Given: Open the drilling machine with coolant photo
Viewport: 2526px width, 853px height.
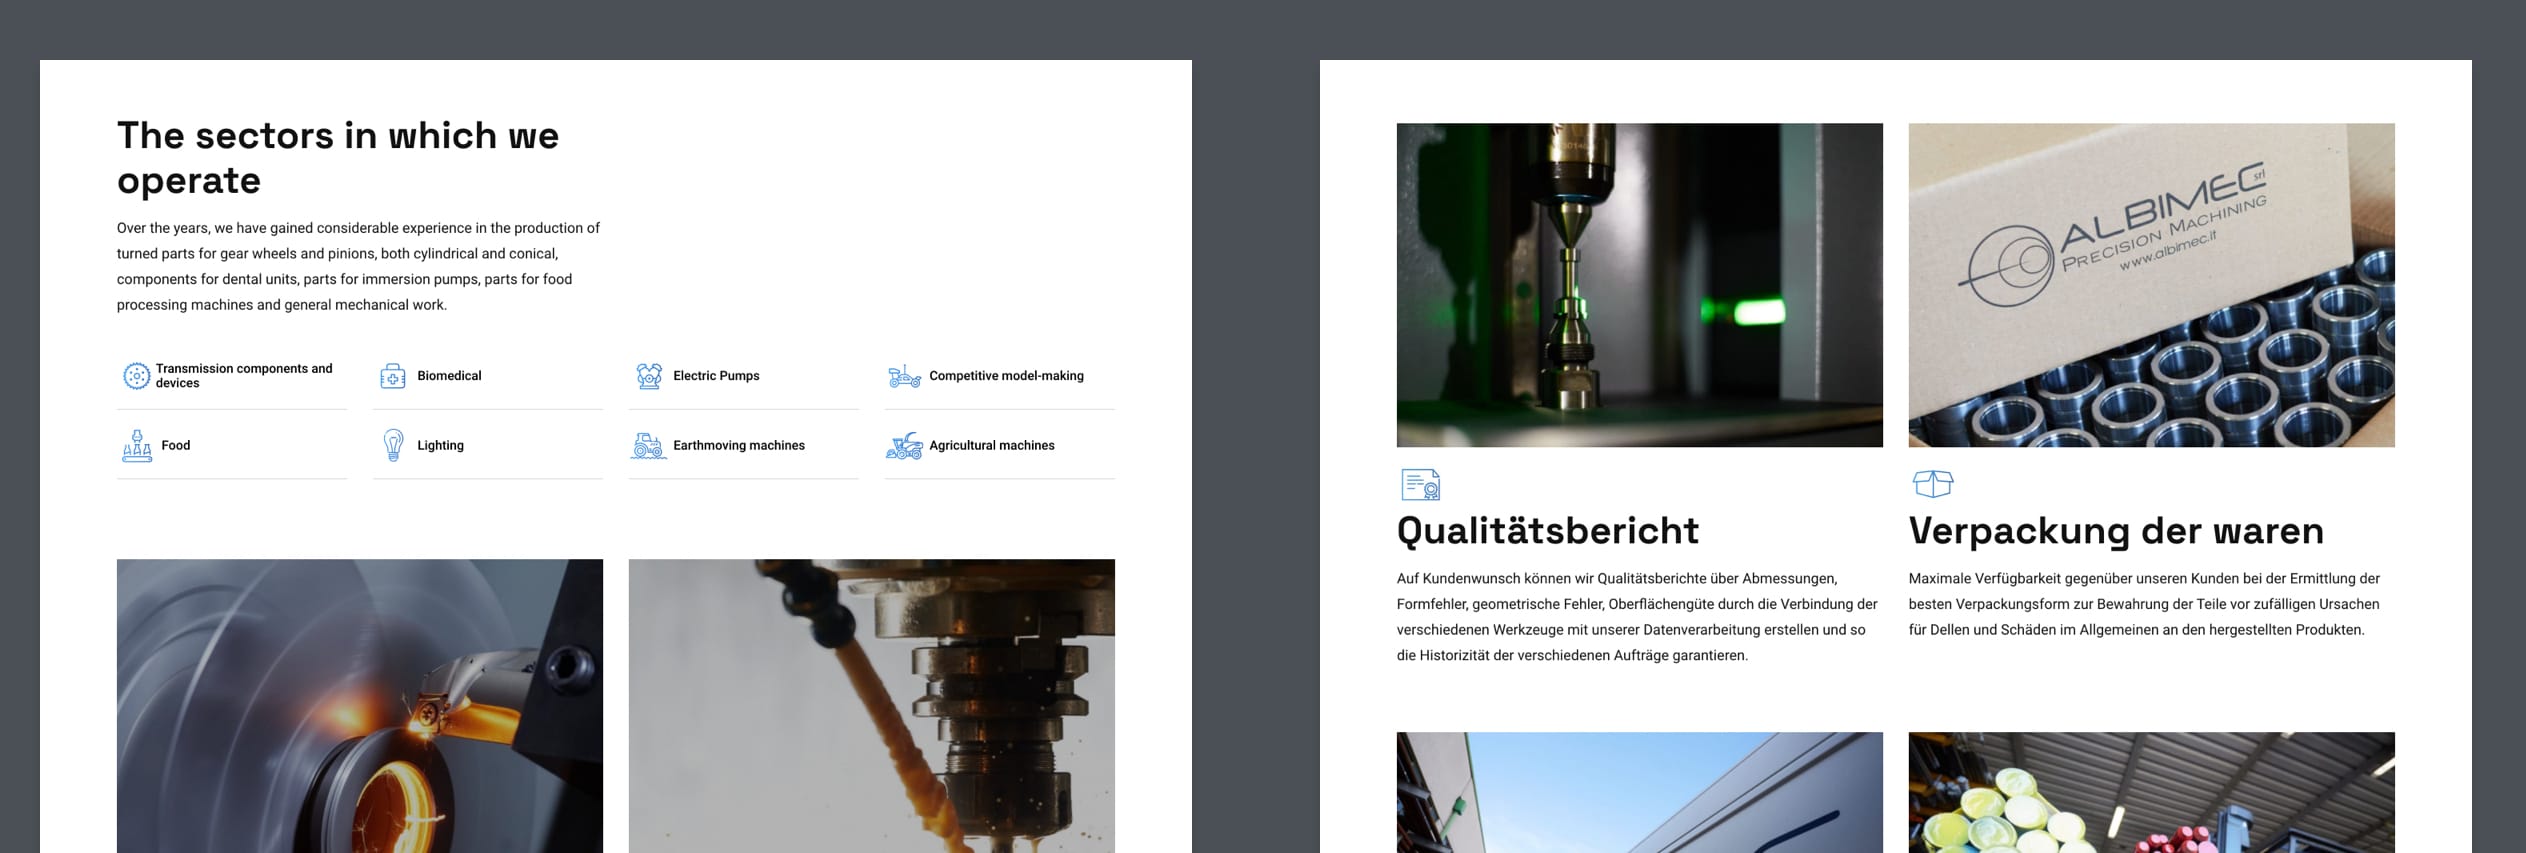Looking at the screenshot, I should click(872, 706).
